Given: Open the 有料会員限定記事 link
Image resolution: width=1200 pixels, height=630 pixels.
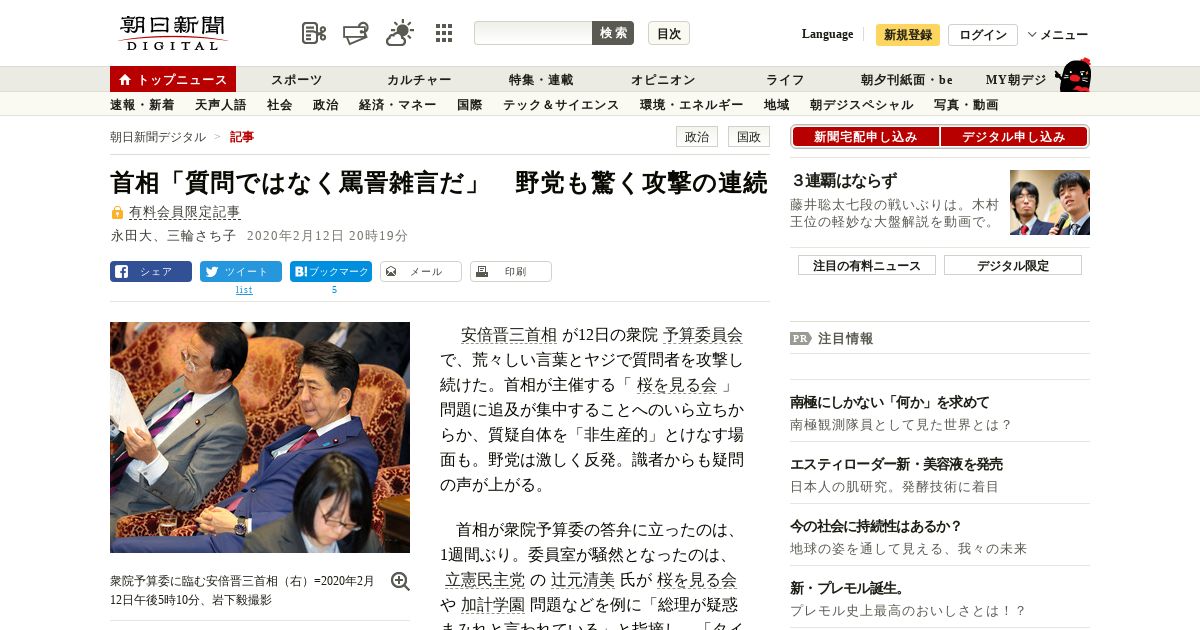Looking at the screenshot, I should point(185,212).
